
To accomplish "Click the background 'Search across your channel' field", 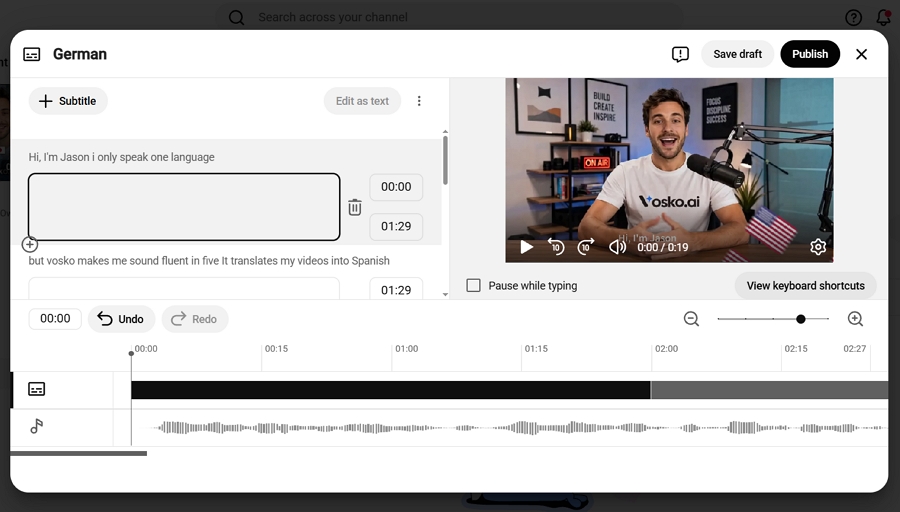I will [333, 17].
